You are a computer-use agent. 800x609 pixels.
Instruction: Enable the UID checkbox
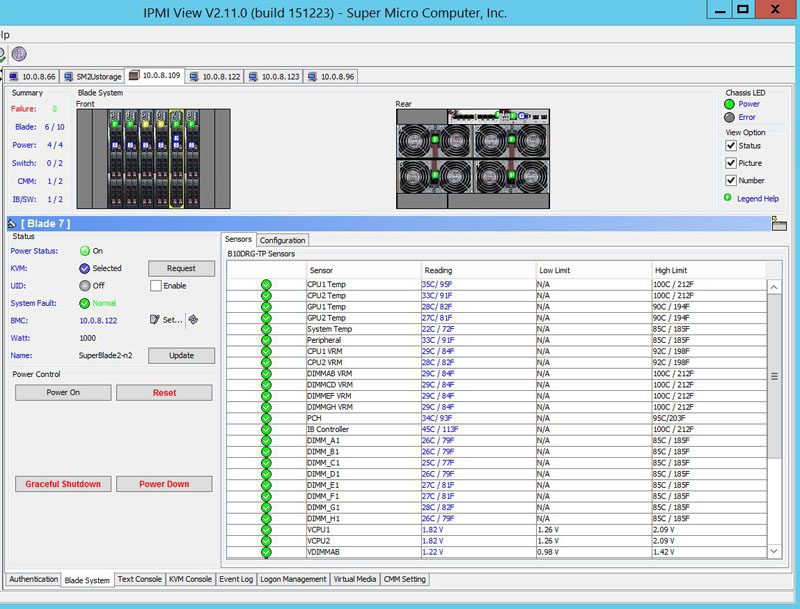tap(155, 286)
